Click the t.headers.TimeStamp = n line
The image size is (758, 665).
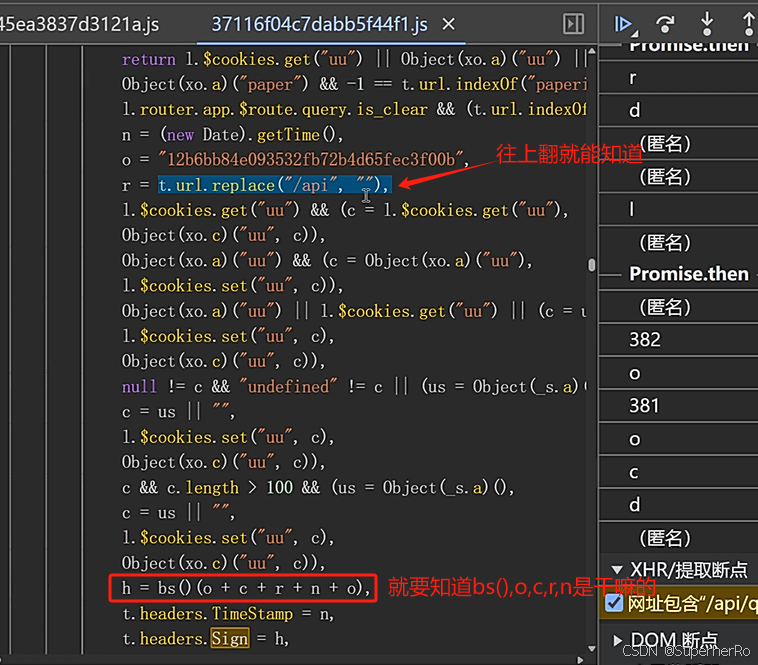coord(228,614)
